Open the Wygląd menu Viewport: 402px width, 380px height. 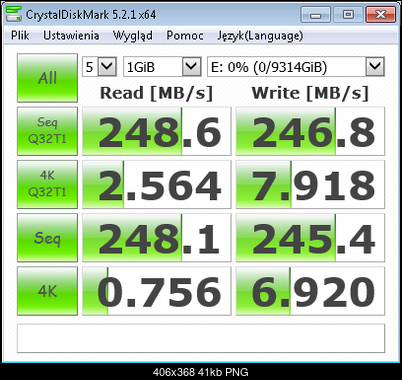click(x=133, y=36)
